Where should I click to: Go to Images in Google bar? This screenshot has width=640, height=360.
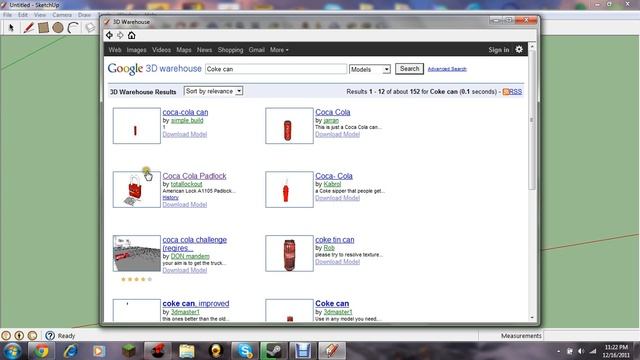136,50
